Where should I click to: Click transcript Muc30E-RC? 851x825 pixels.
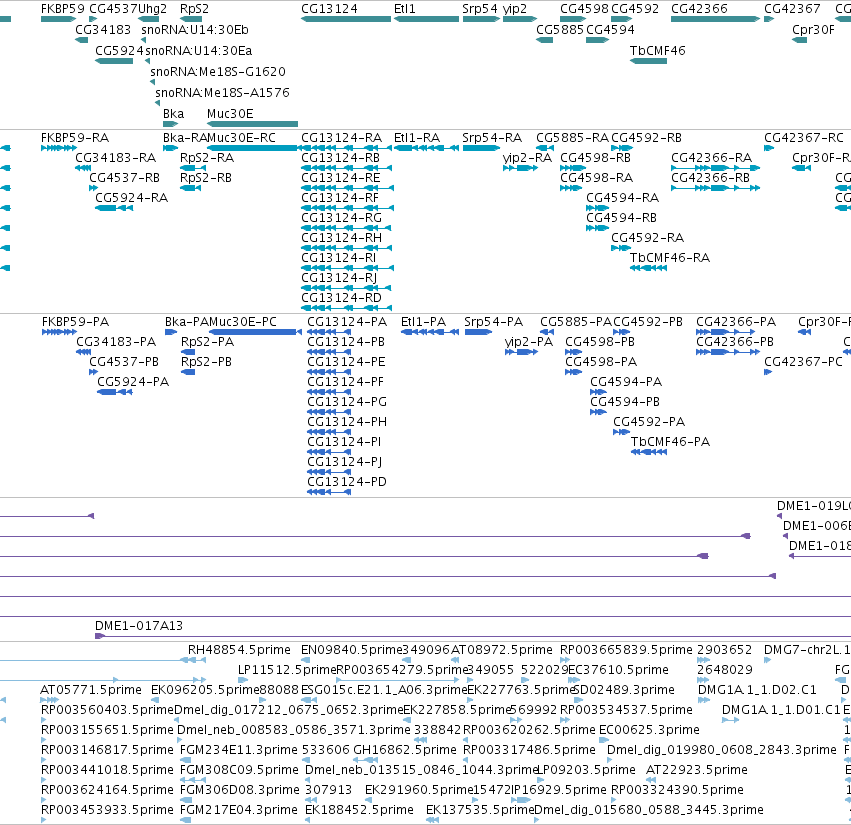point(242,138)
